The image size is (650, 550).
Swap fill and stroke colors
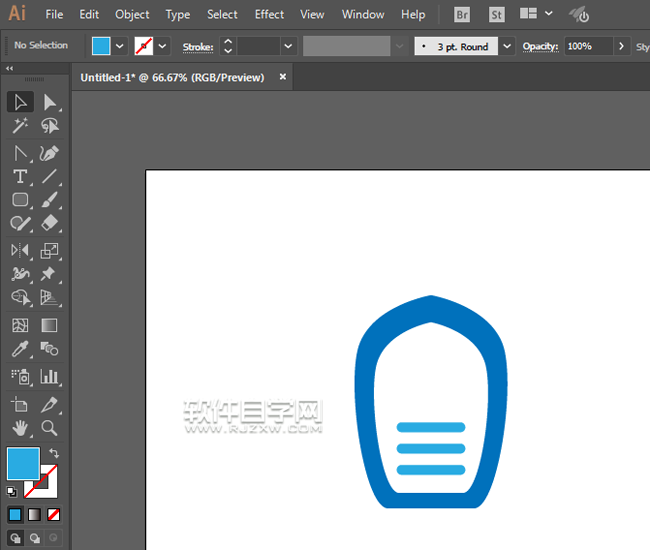[54, 454]
